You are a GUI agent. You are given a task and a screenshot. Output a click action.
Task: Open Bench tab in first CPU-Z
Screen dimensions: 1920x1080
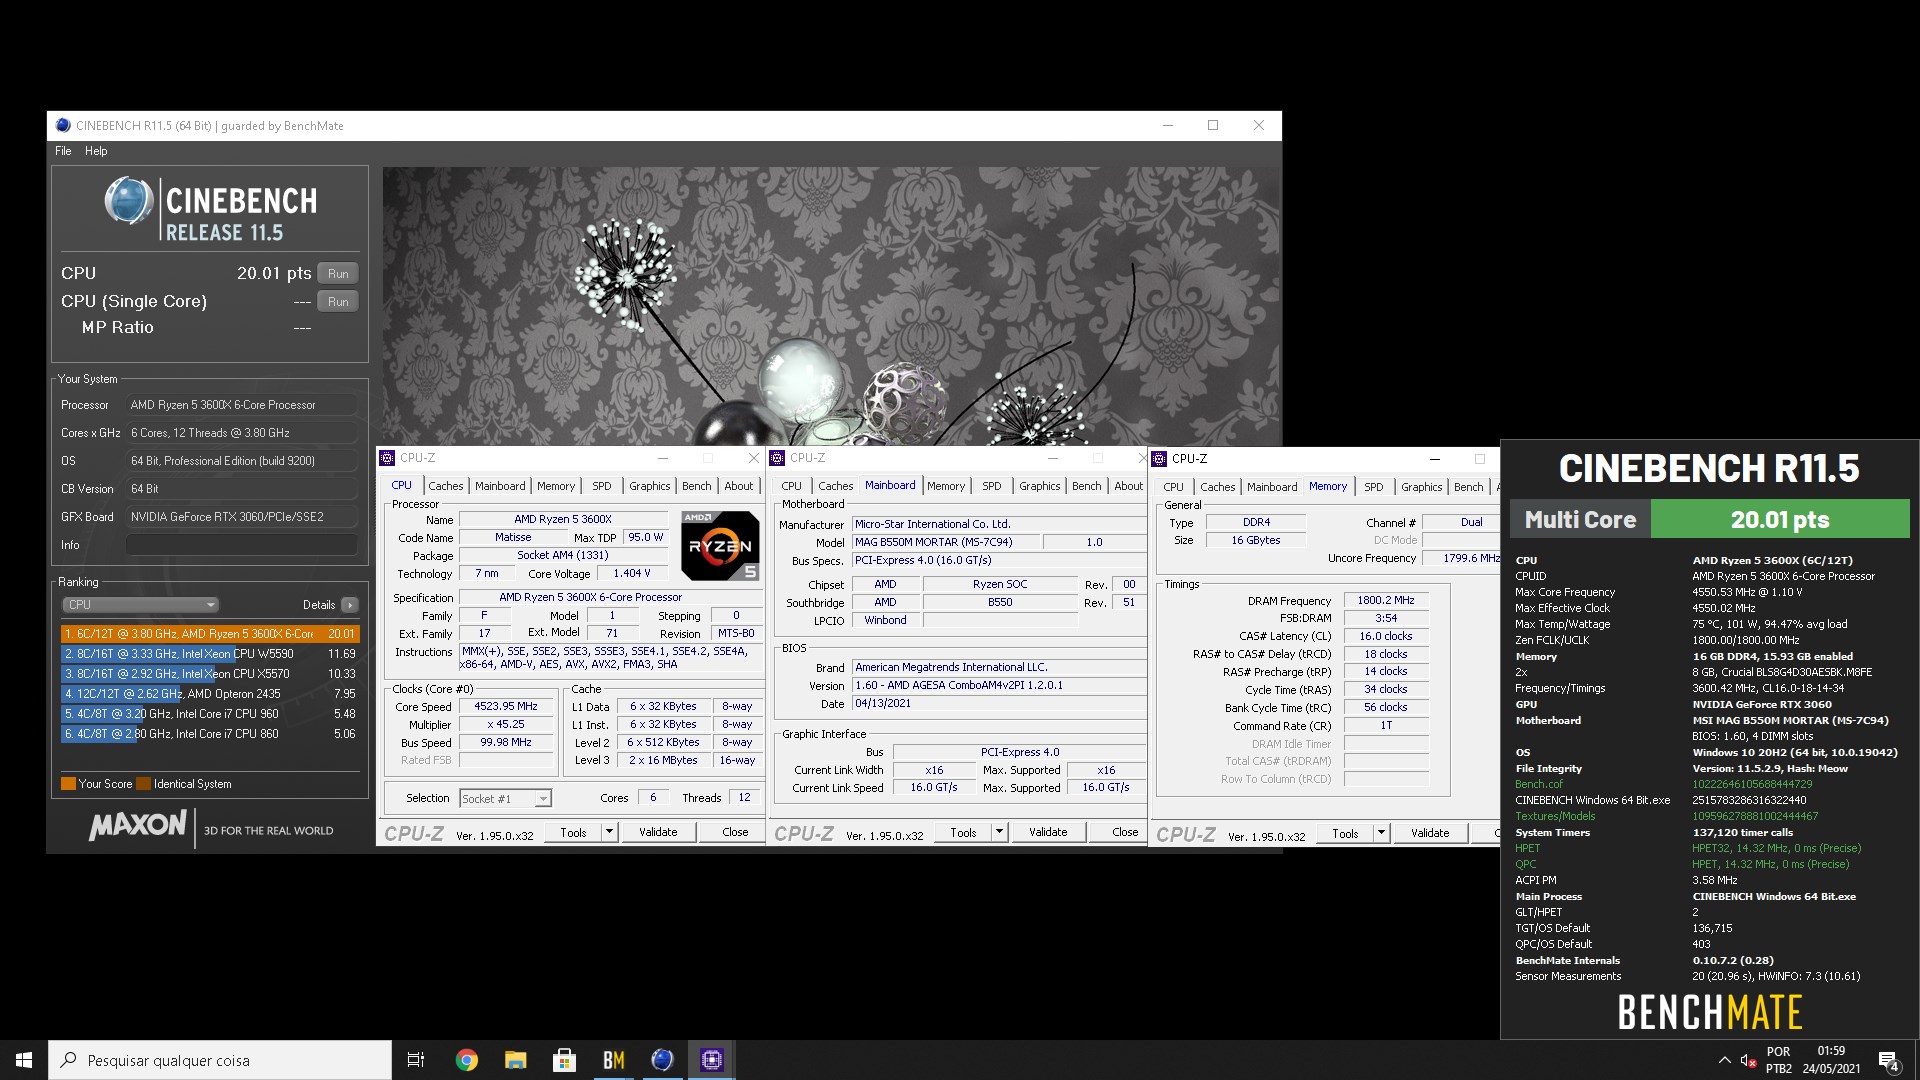pyautogui.click(x=697, y=486)
